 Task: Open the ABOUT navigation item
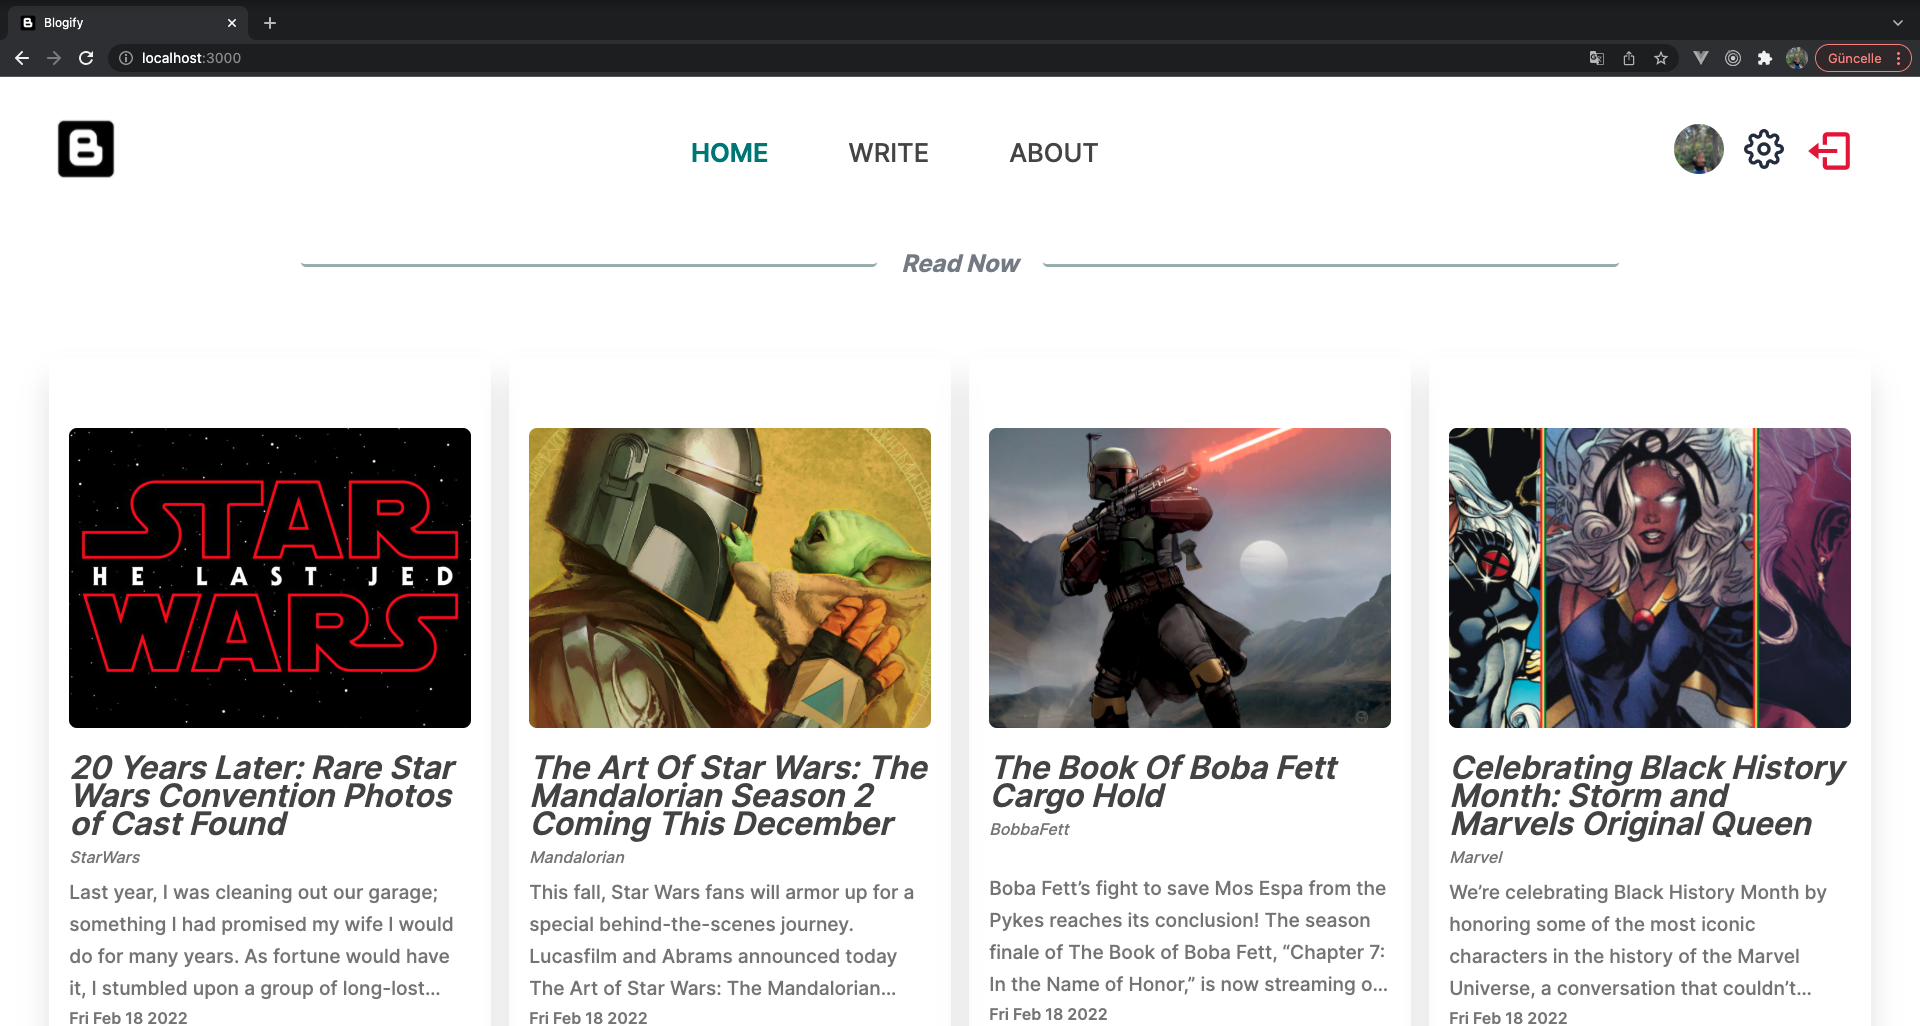pos(1054,153)
